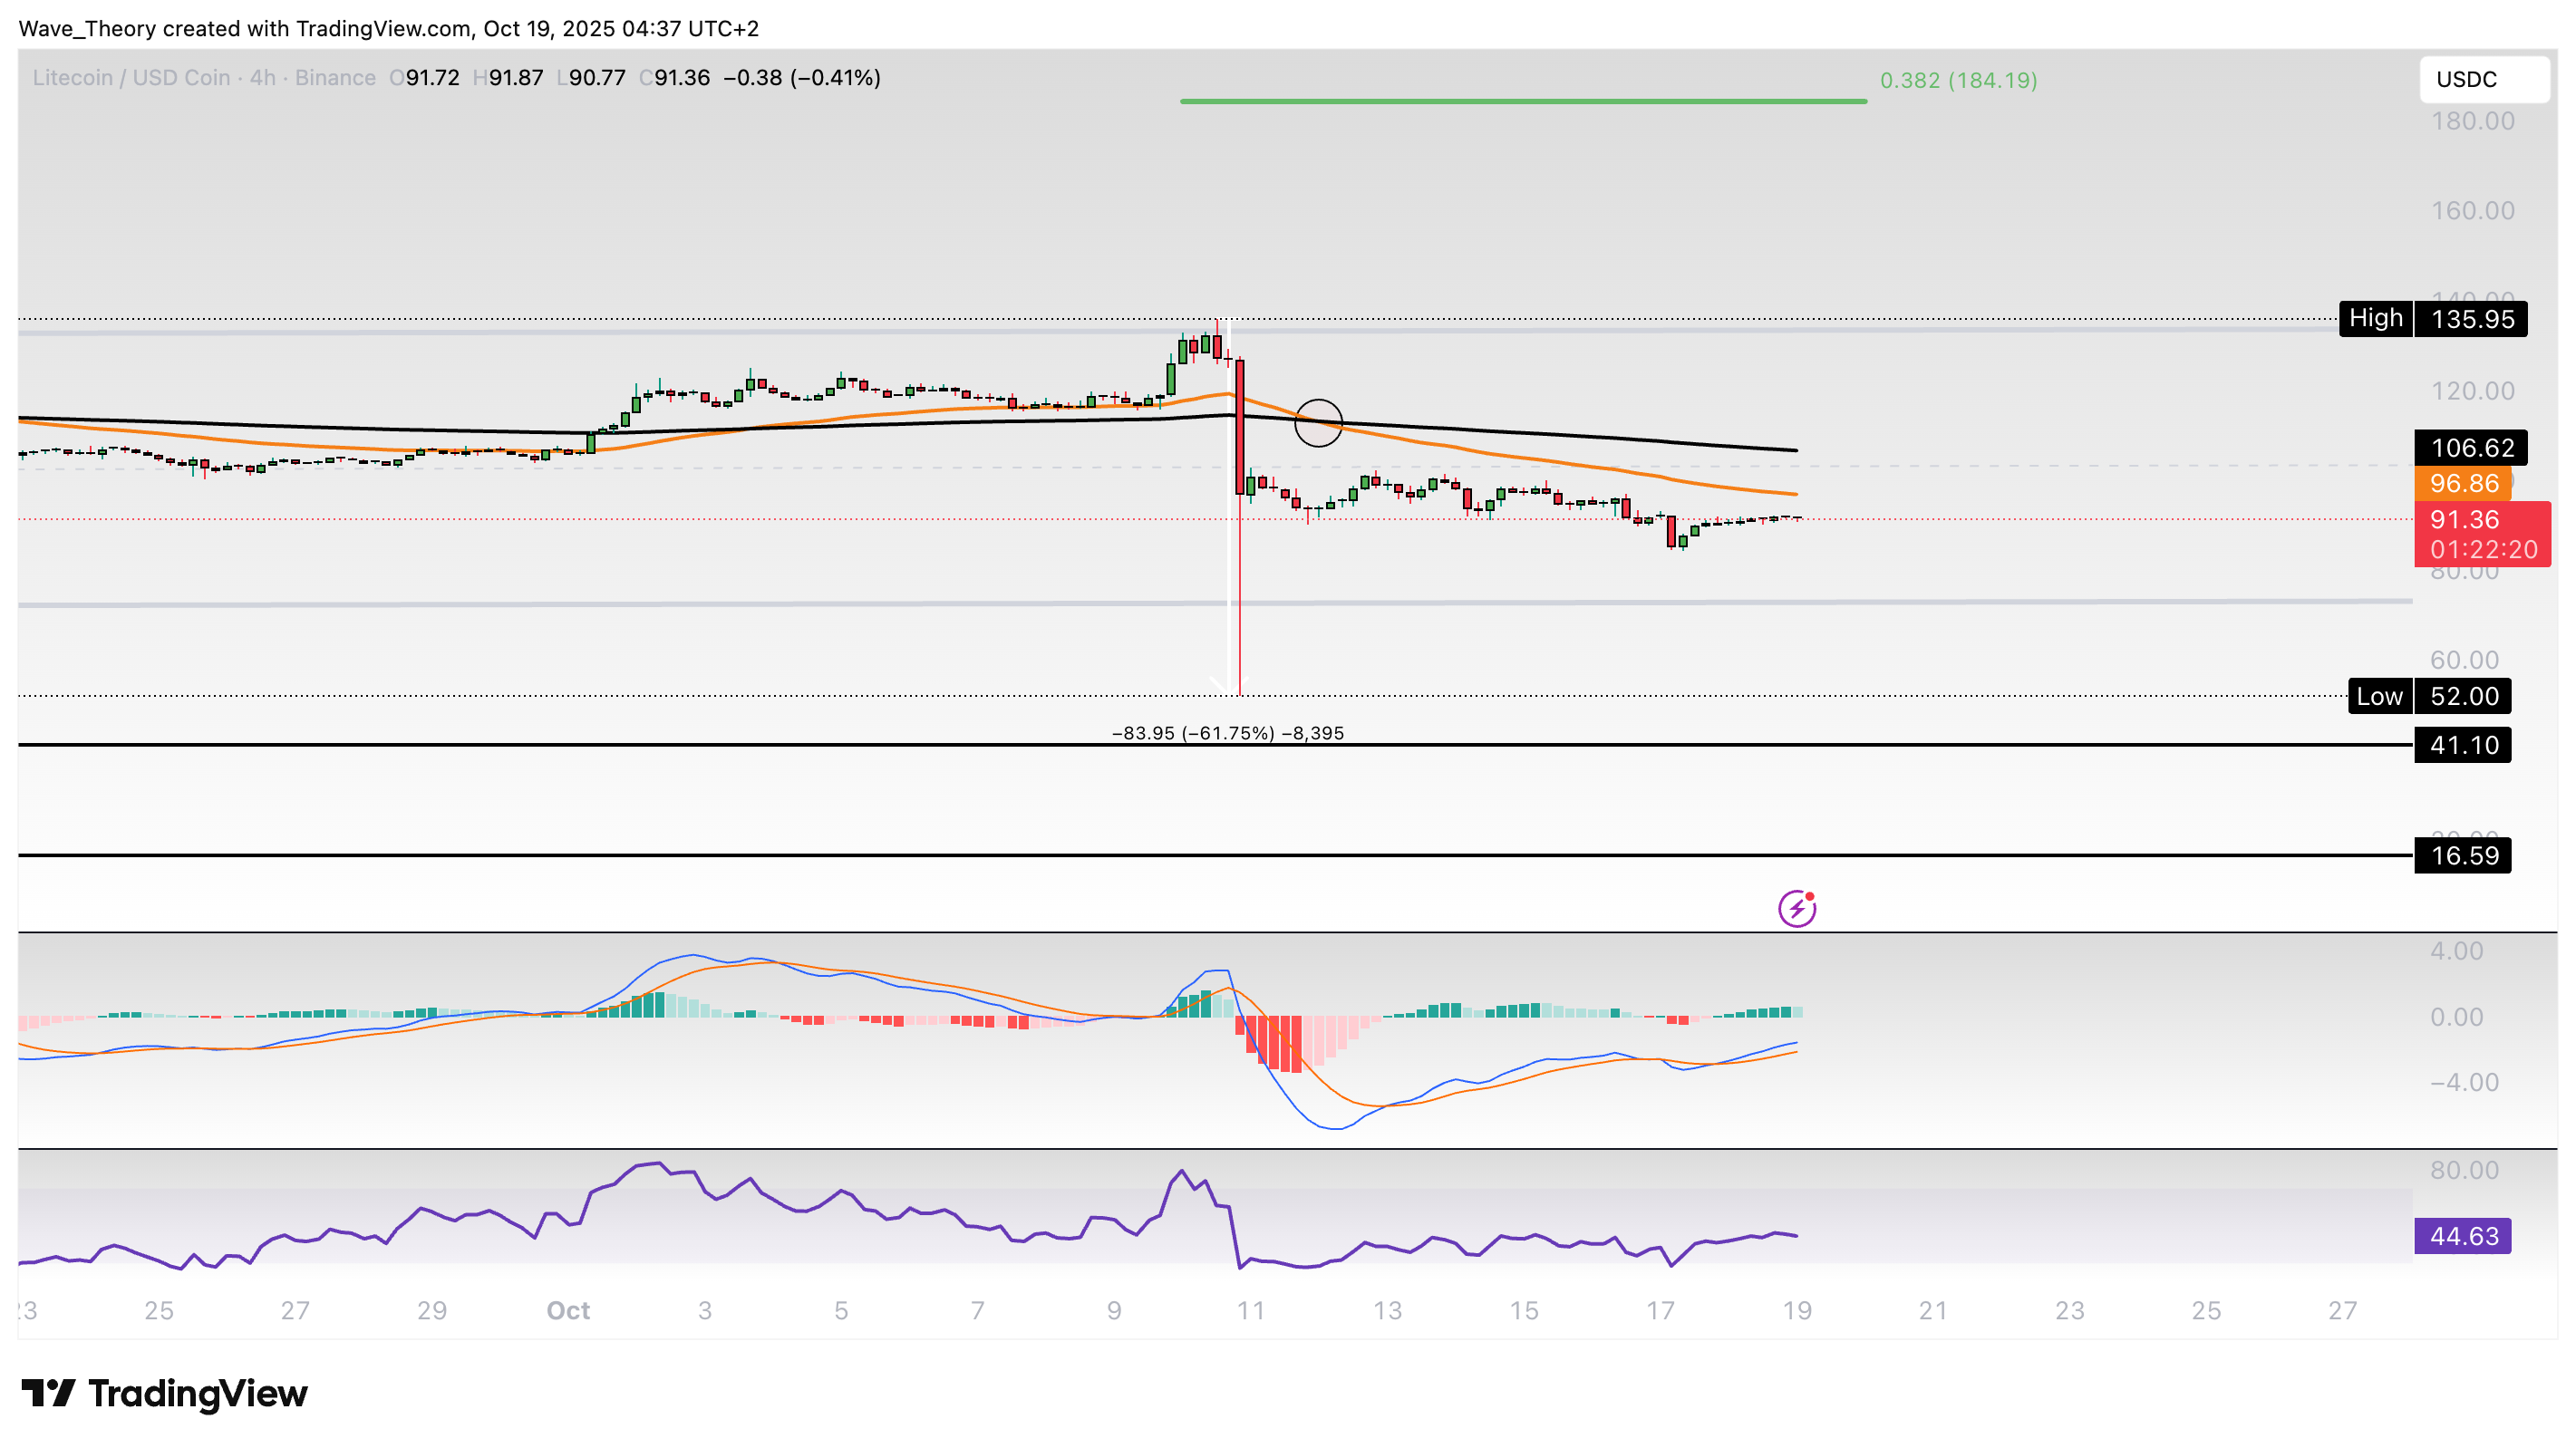Click the TradingView logo at the bottom left

pos(165,1393)
